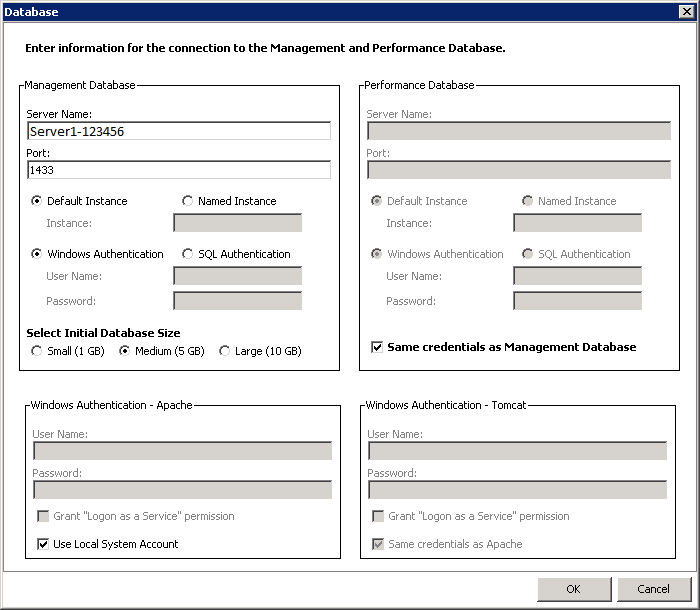Close the Database dialog window
Screen dimensions: 700x610
(x=686, y=12)
